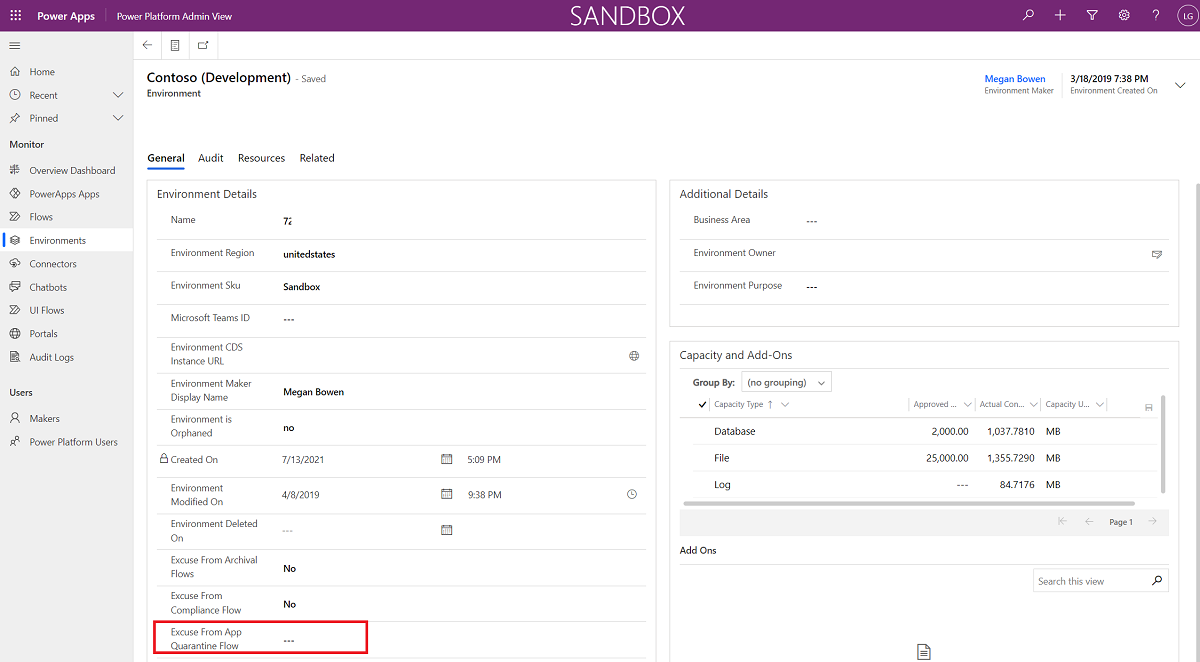Expand the record header chevron
Image resolution: width=1200 pixels, height=662 pixels.
coord(1179,85)
